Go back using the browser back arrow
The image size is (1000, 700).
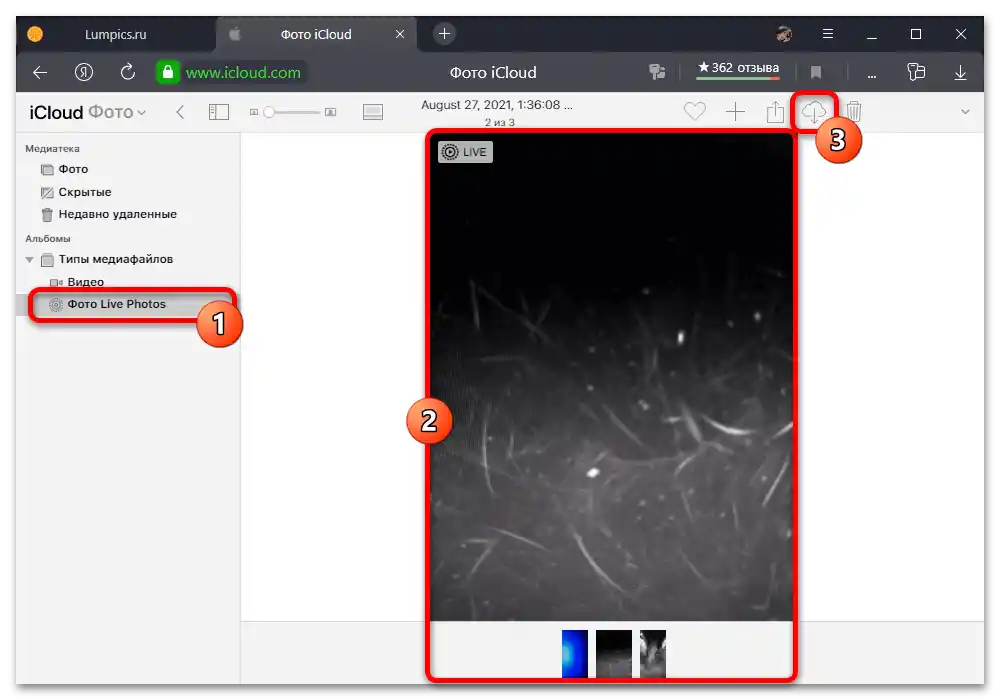(x=40, y=72)
